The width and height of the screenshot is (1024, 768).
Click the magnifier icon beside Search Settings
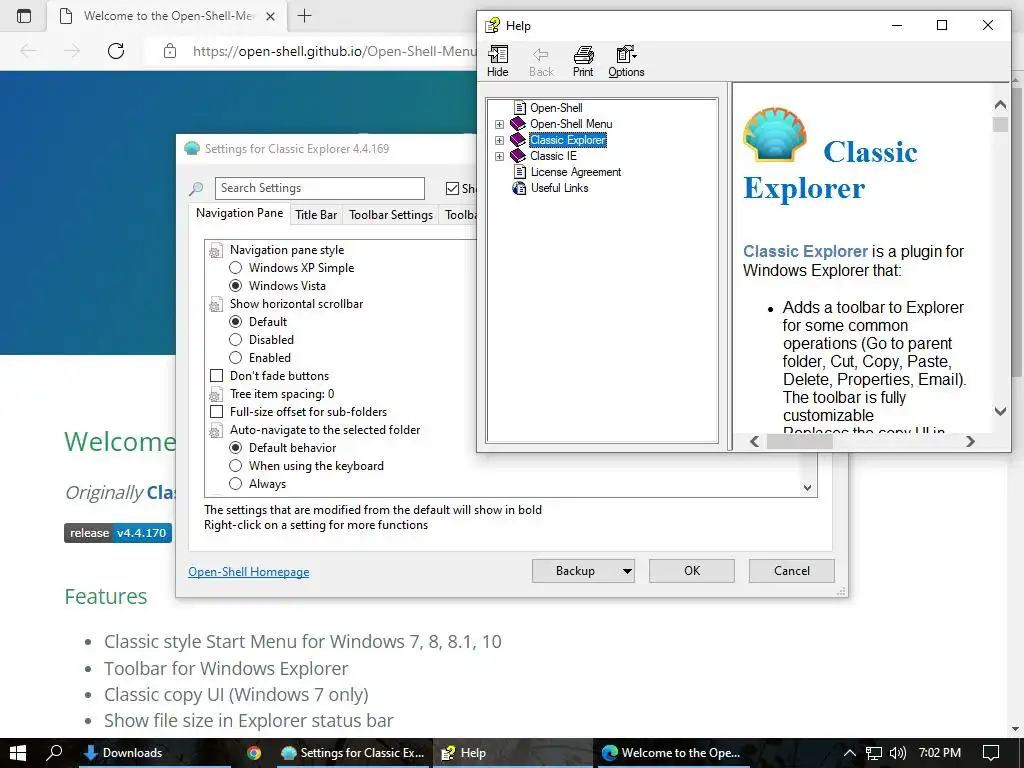pyautogui.click(x=196, y=189)
